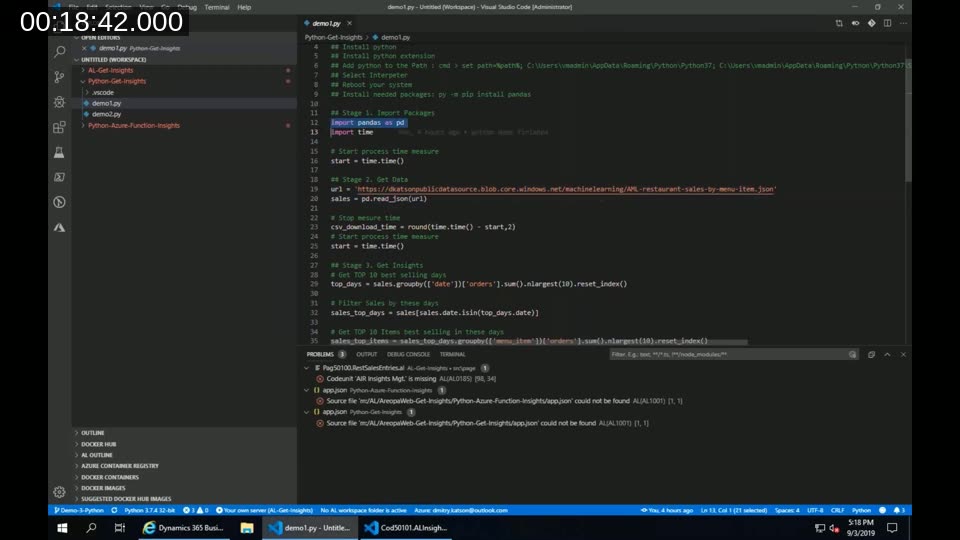Click compare changes icon in editor toolbar

pyautogui.click(x=839, y=23)
